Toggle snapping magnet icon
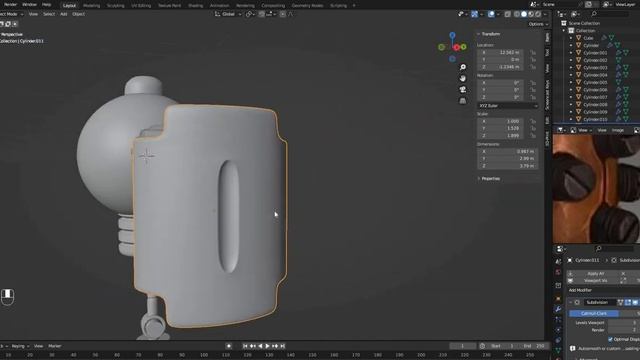 tap(262, 14)
